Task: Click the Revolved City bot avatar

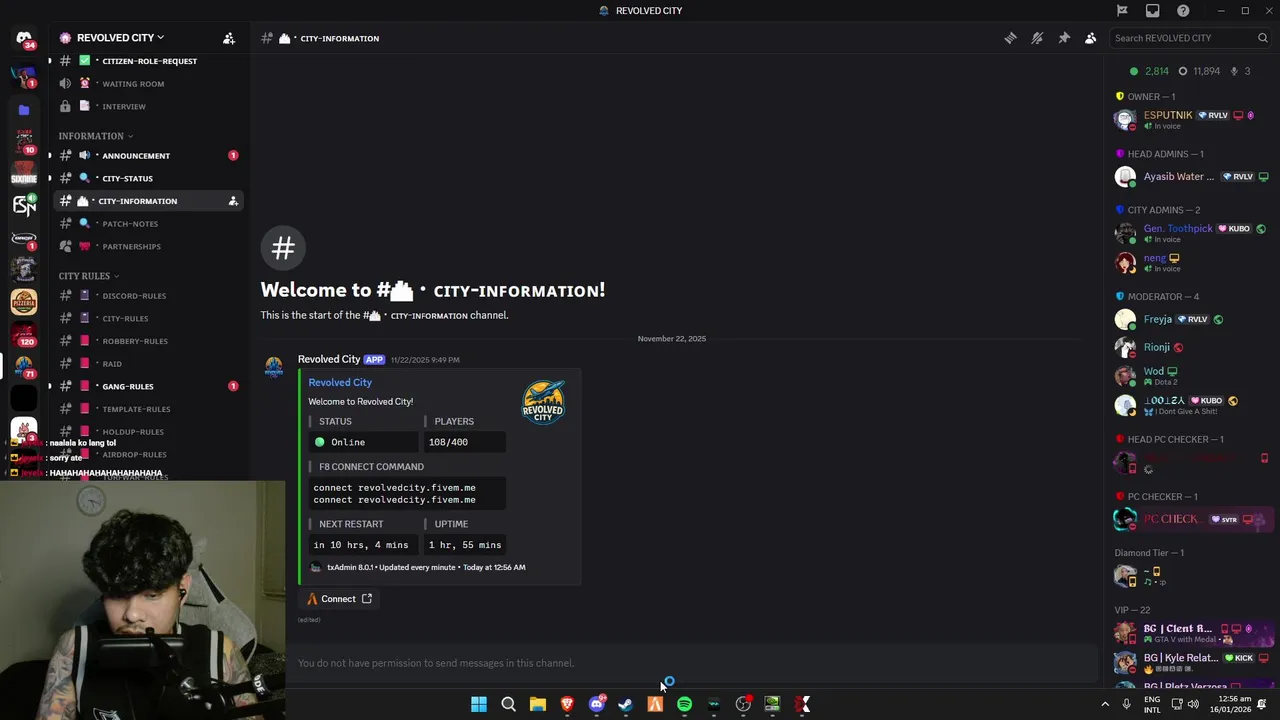Action: [273, 367]
